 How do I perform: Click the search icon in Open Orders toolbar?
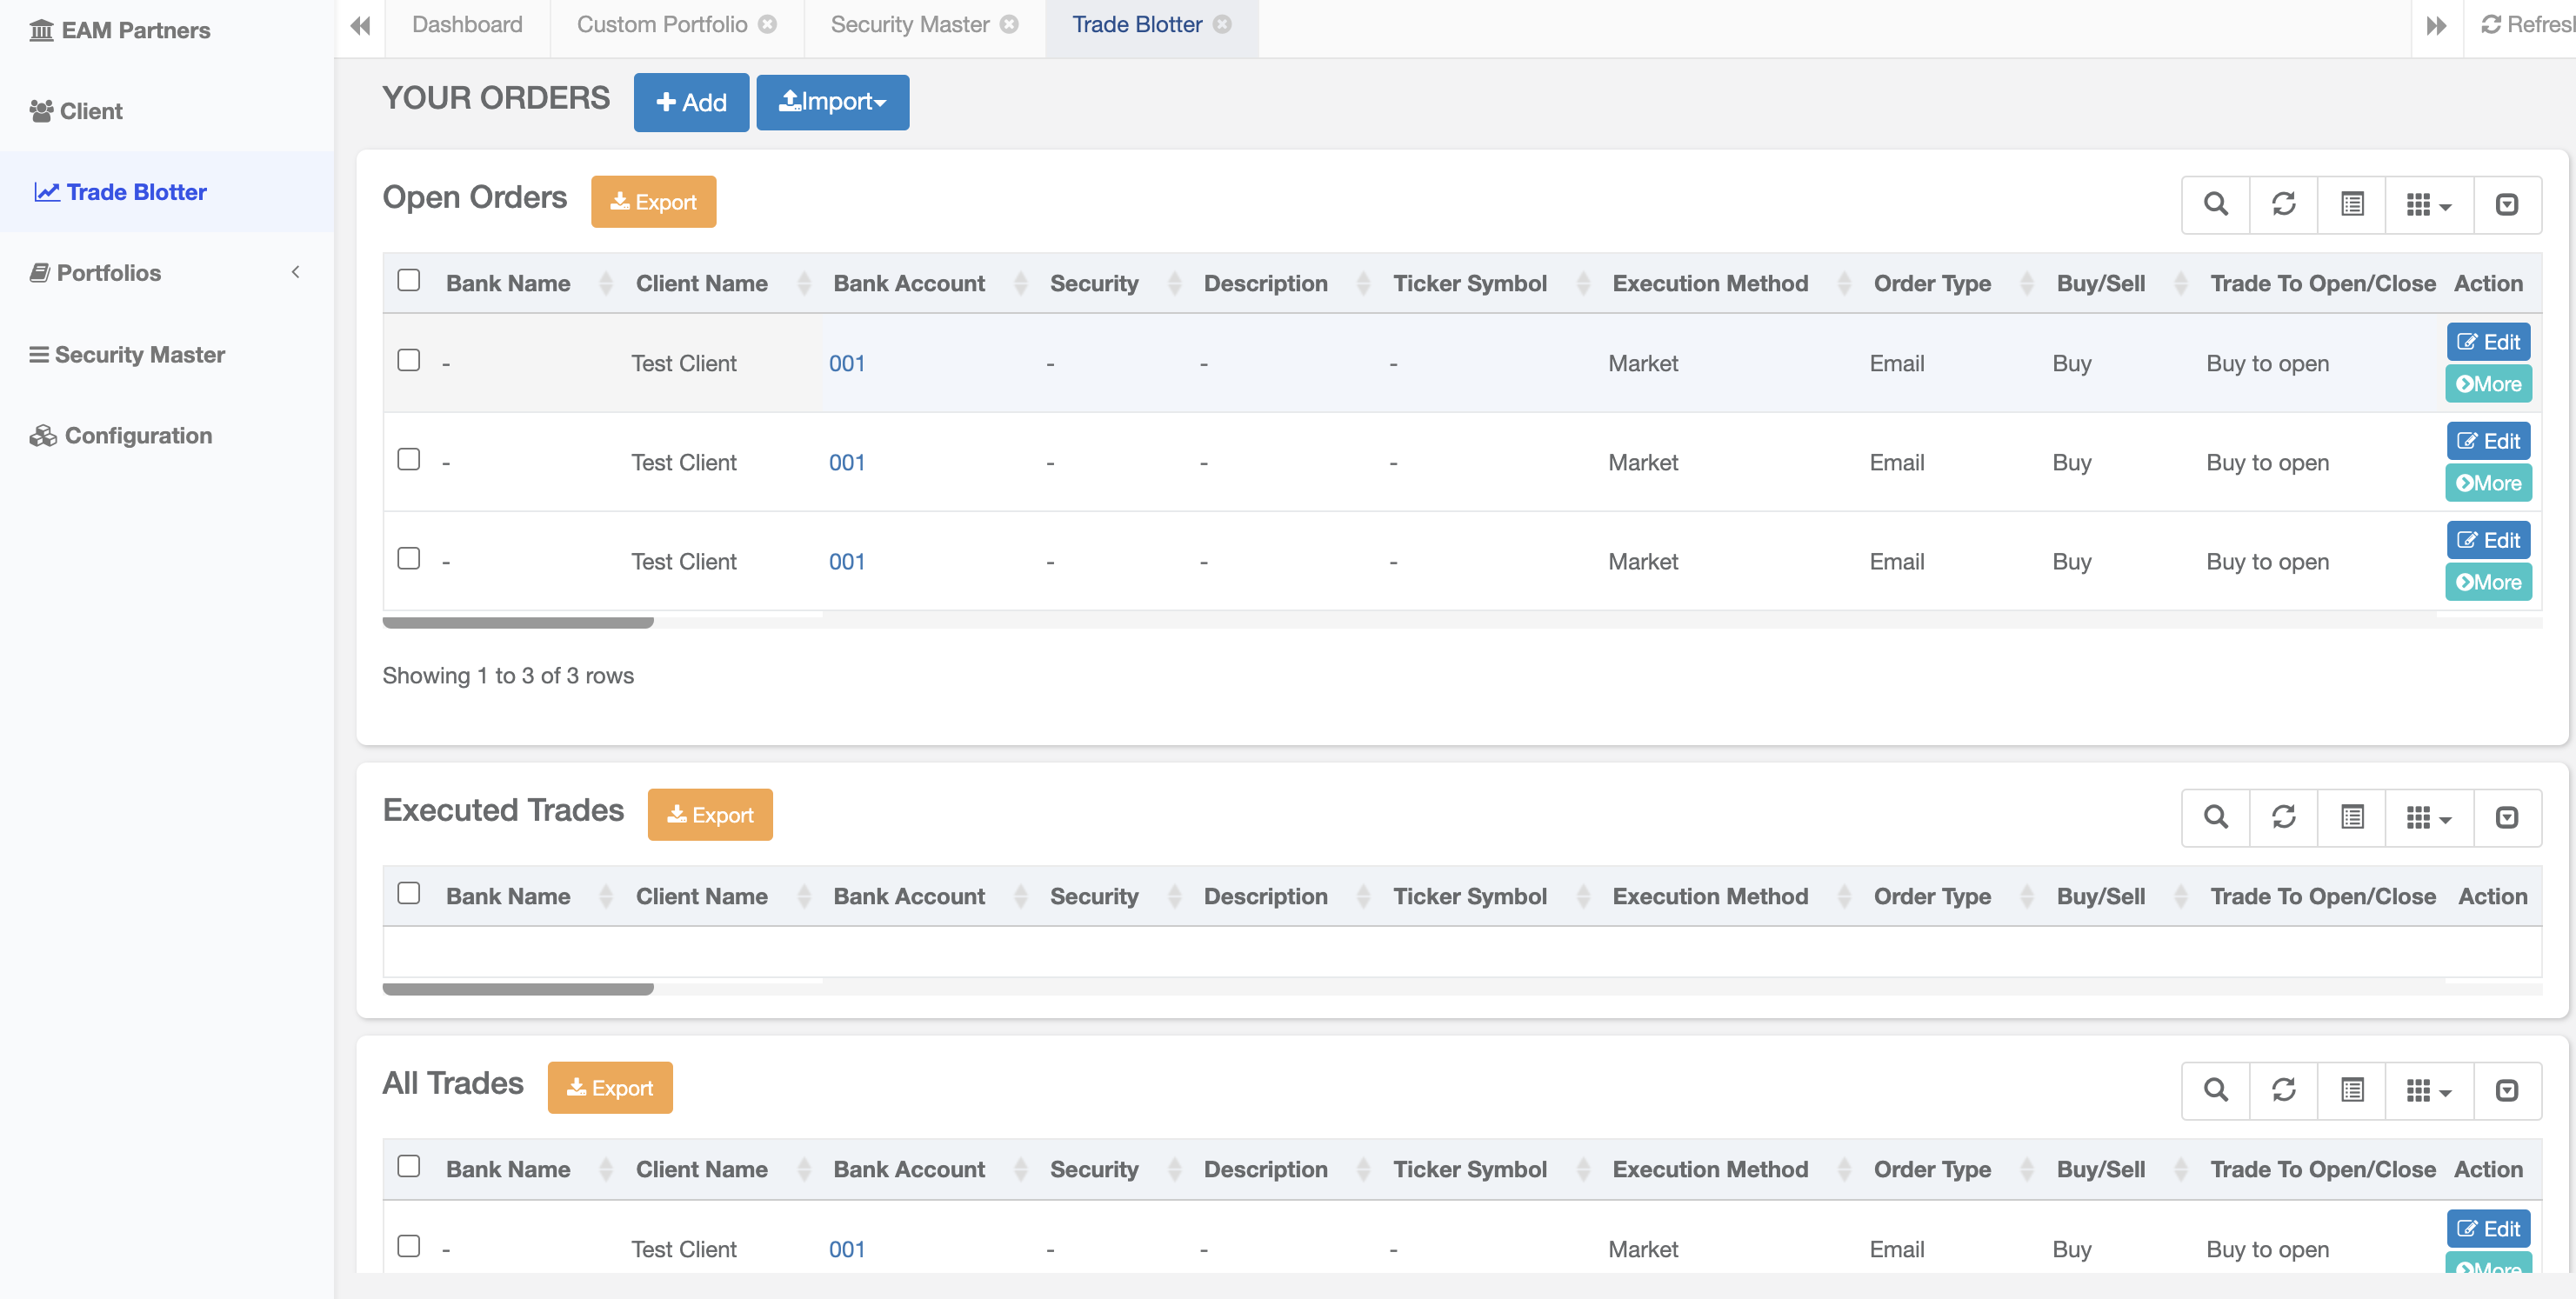coord(2215,205)
